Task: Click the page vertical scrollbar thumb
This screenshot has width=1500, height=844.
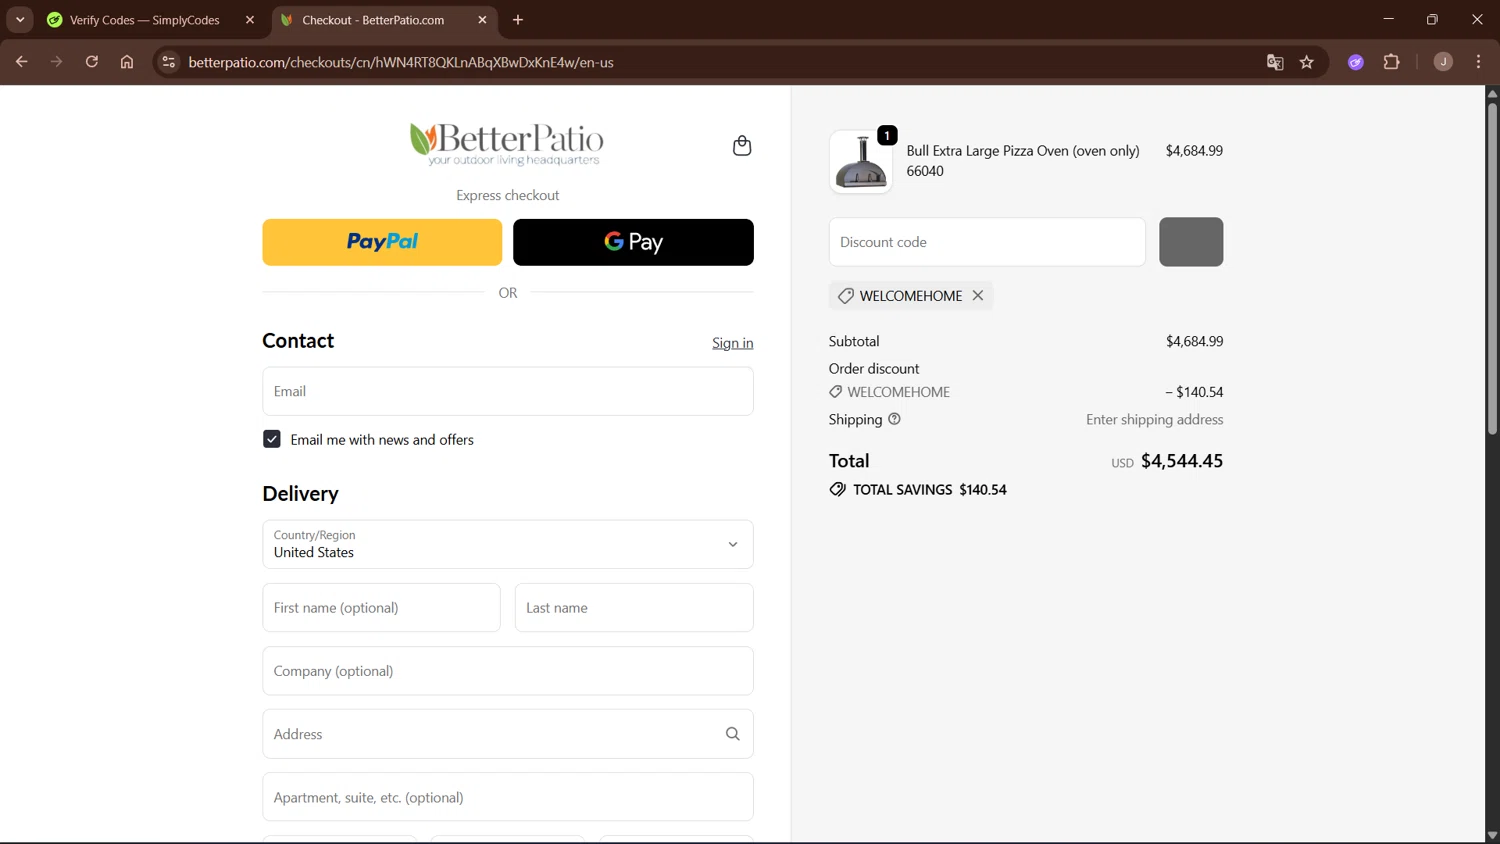Action: click(x=1492, y=268)
